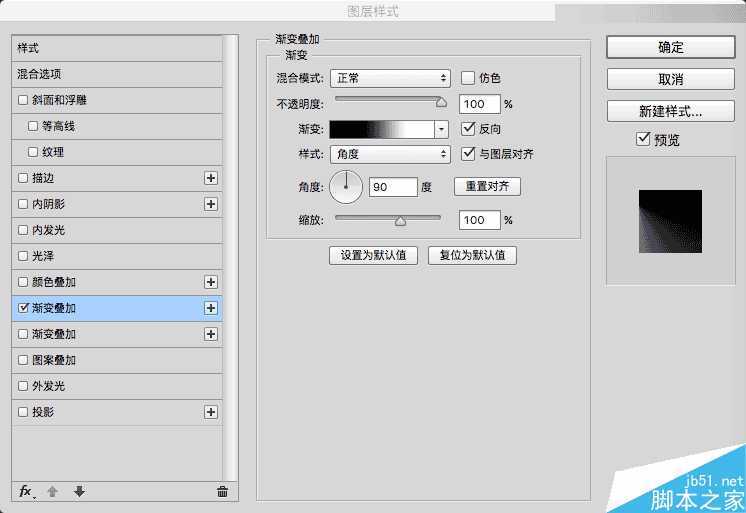Enable the 纹理 checkbox
This screenshot has height=513, width=746.
pyautogui.click(x=33, y=152)
